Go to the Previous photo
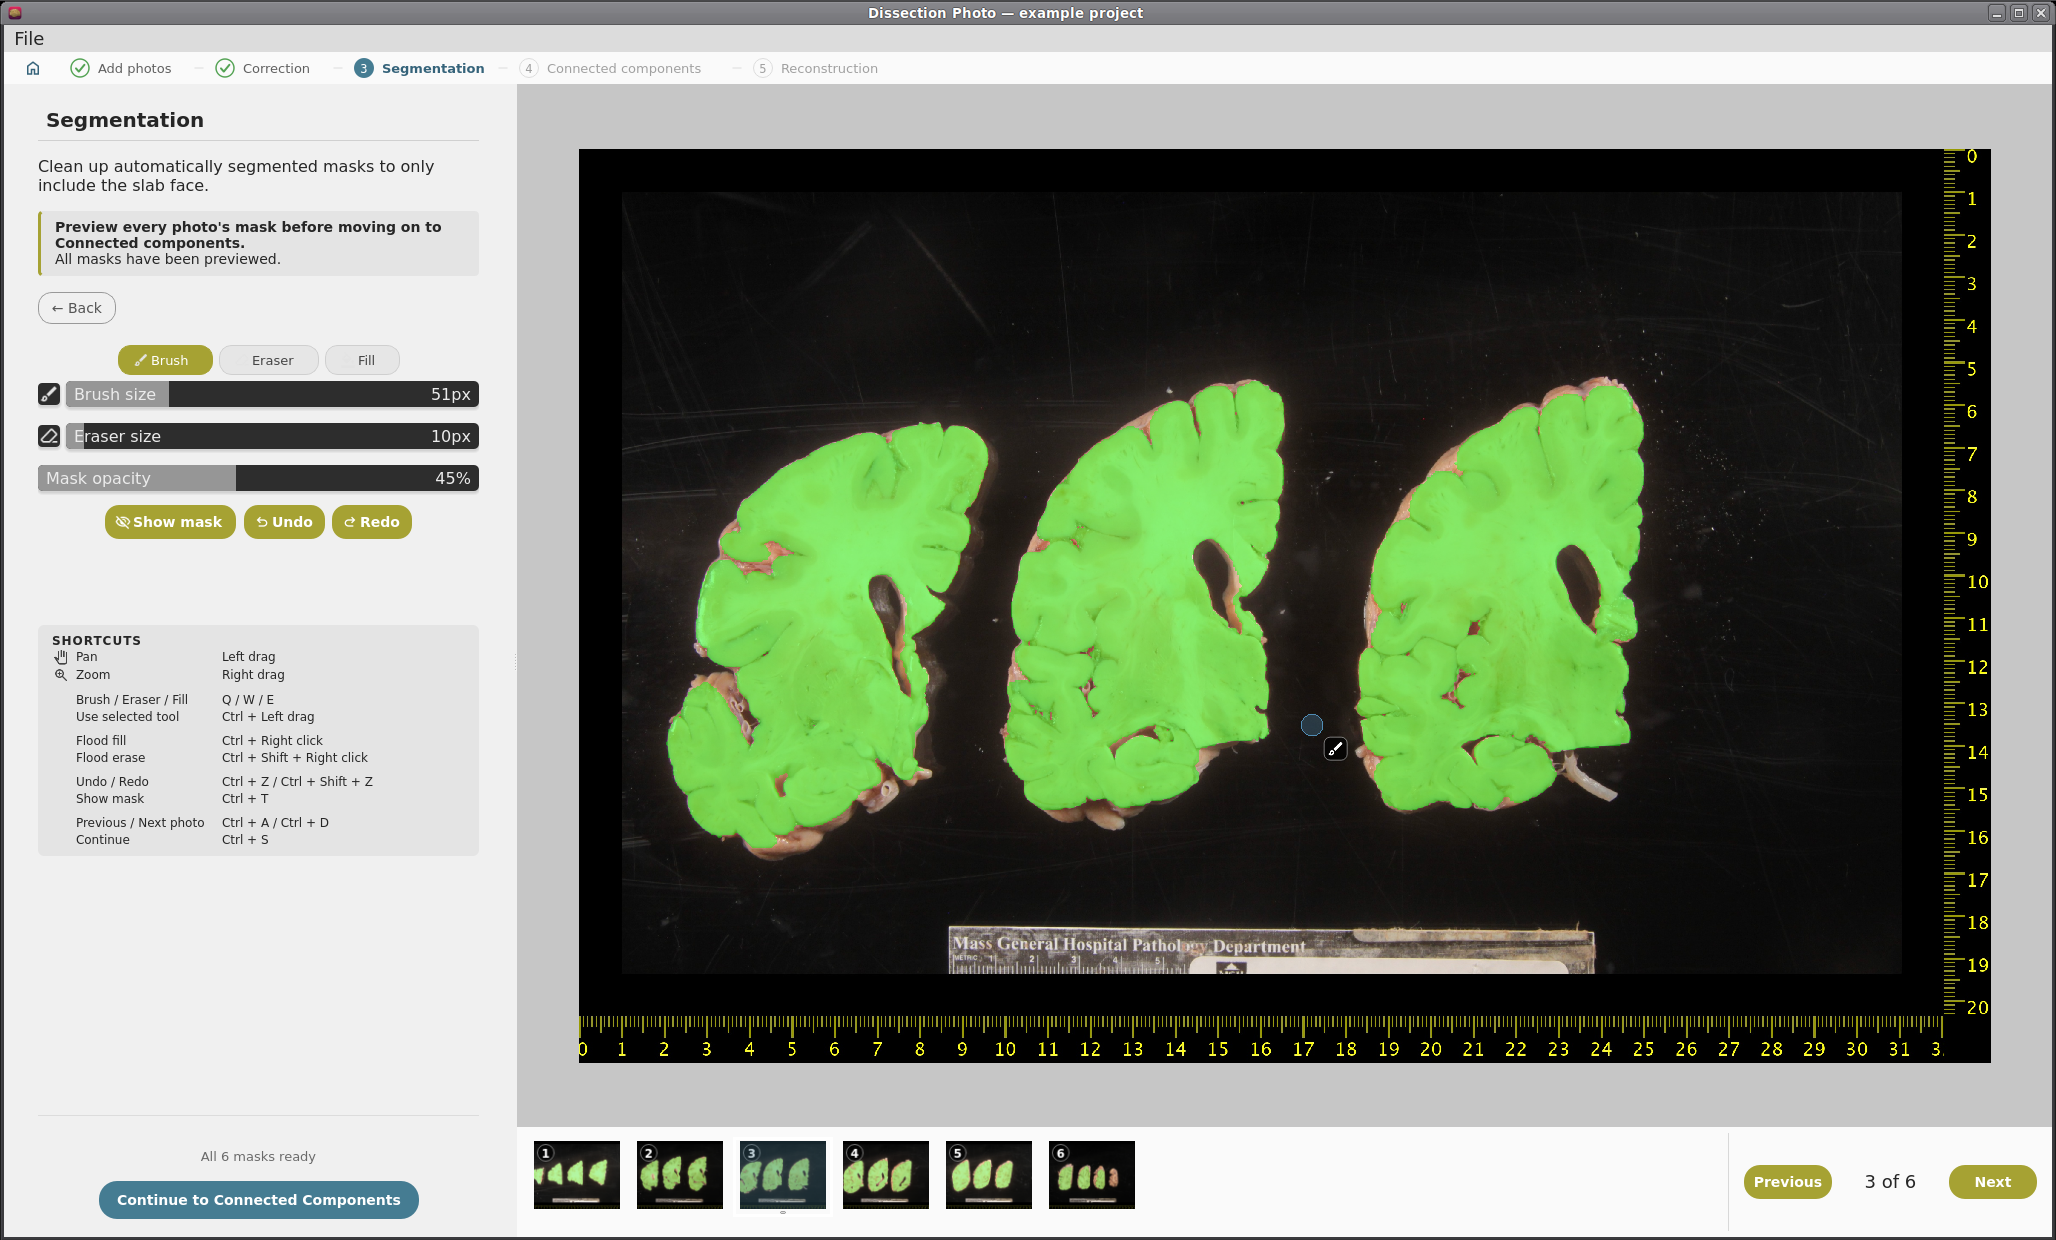Viewport: 2056px width, 1240px height. click(1788, 1182)
